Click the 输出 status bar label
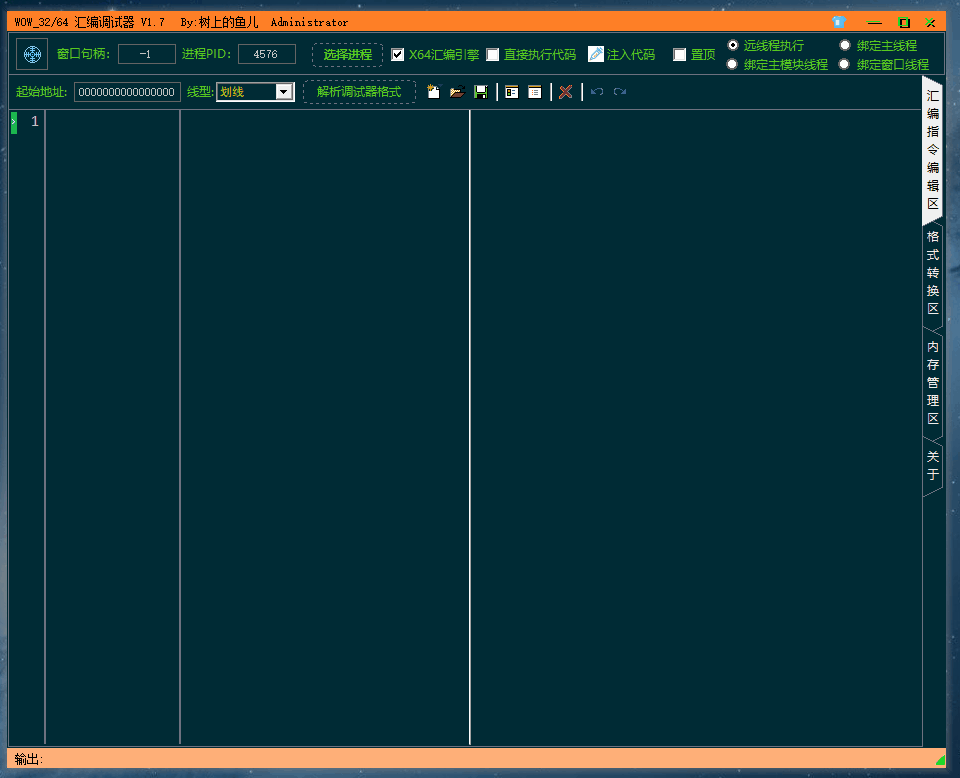 pyautogui.click(x=28, y=760)
